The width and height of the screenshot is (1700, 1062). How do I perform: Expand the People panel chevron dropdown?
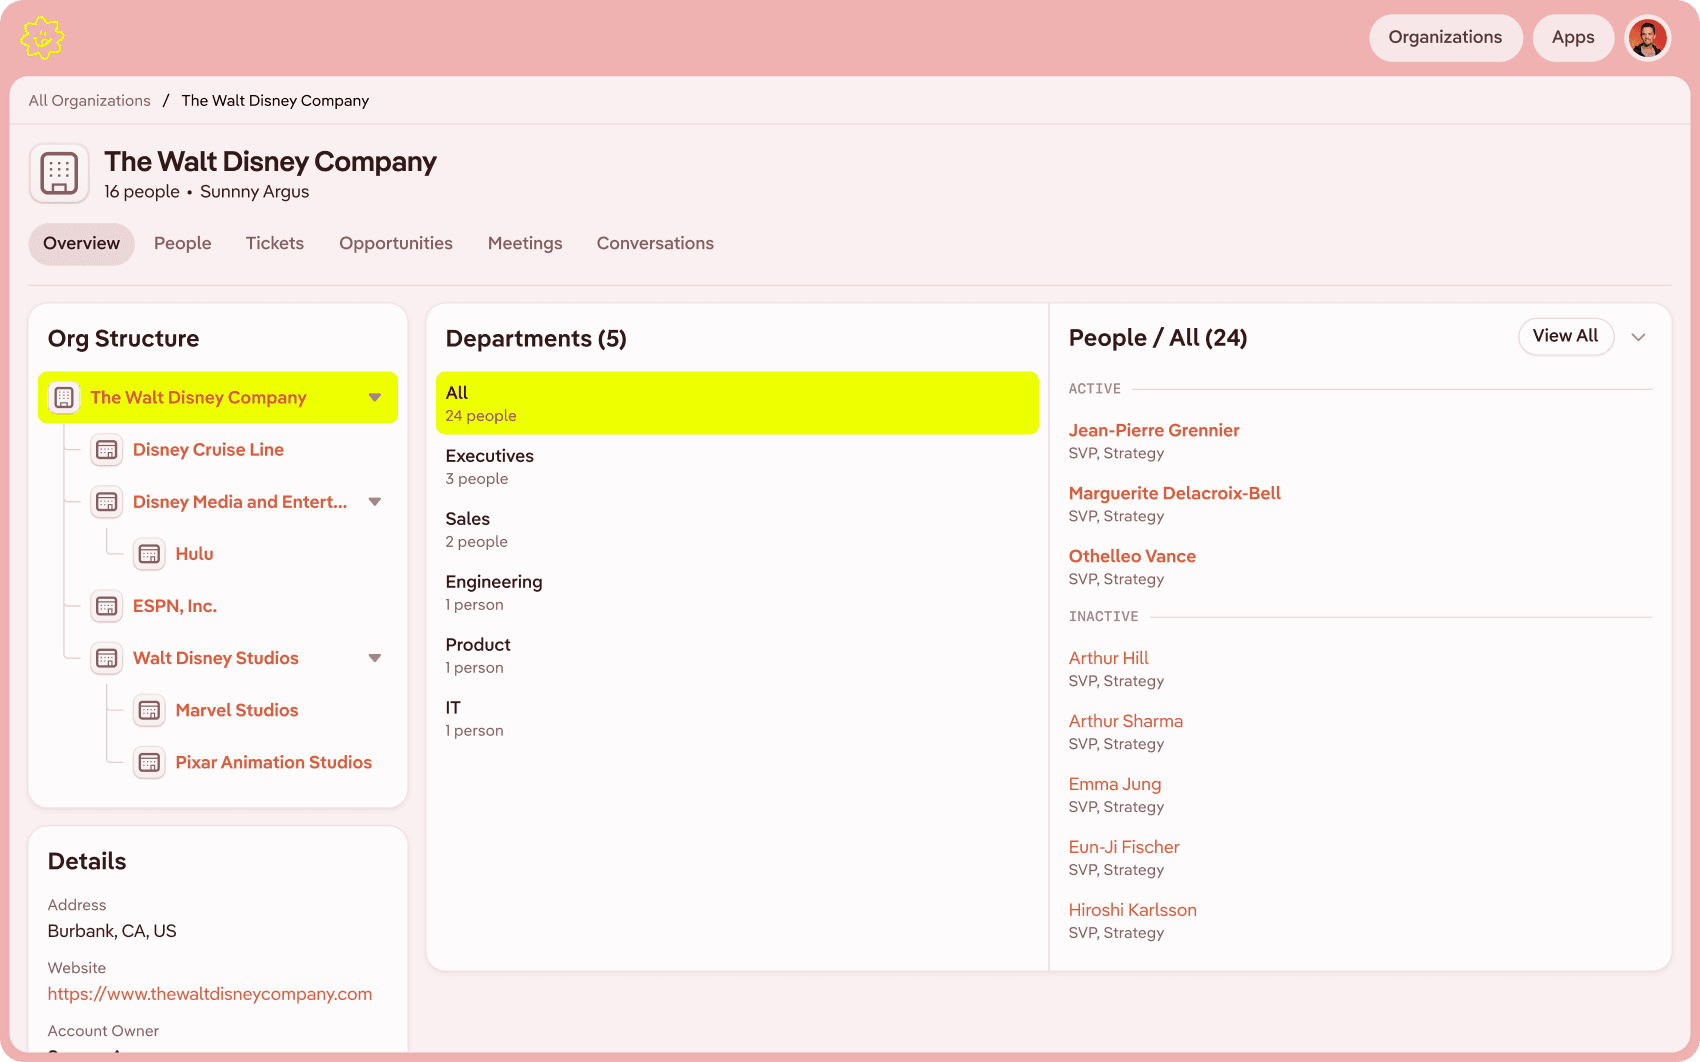coord(1638,337)
